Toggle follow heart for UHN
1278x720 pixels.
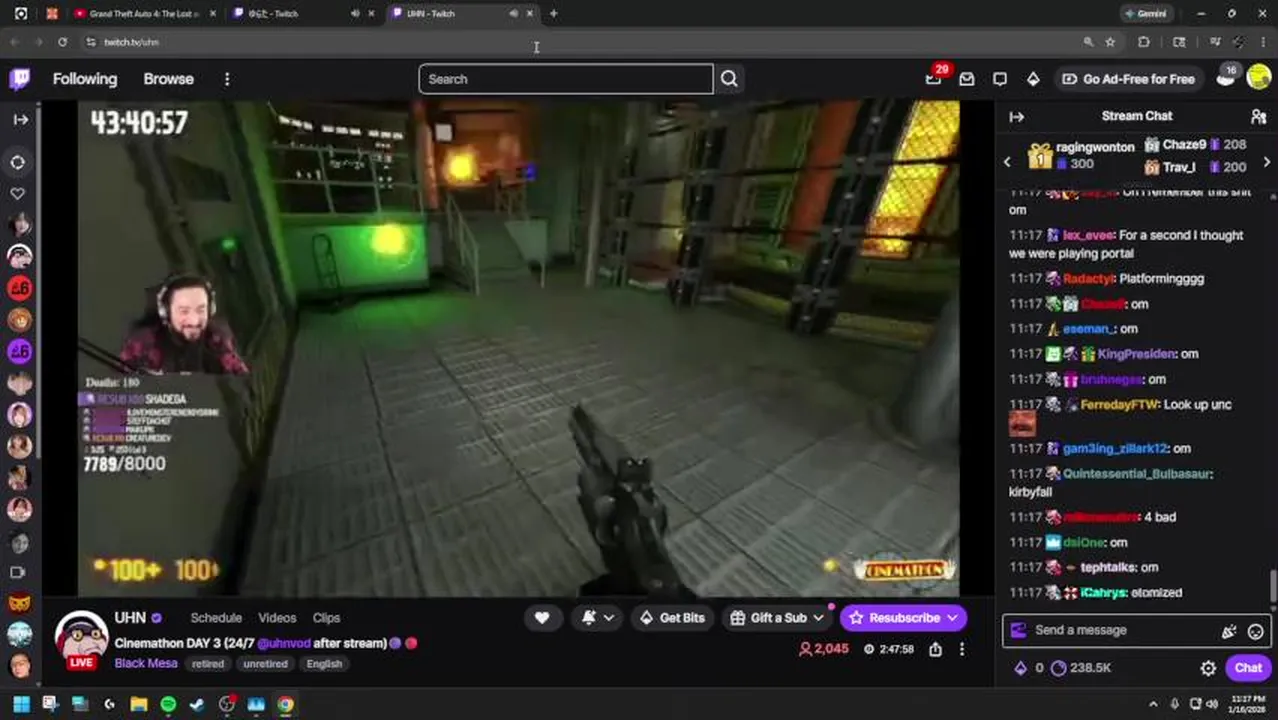tap(542, 618)
